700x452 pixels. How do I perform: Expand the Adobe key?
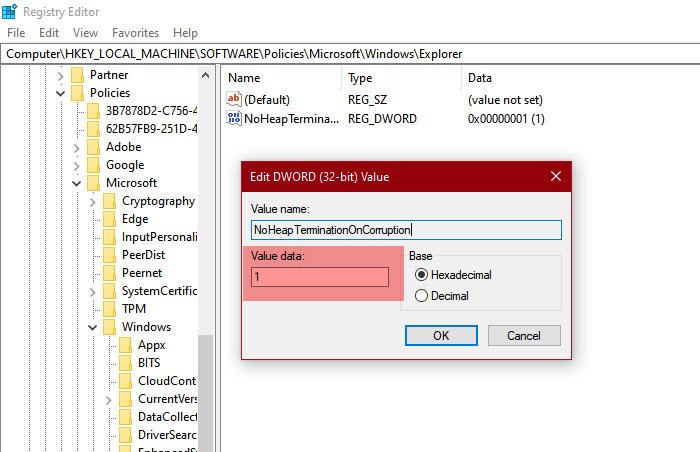(77, 148)
